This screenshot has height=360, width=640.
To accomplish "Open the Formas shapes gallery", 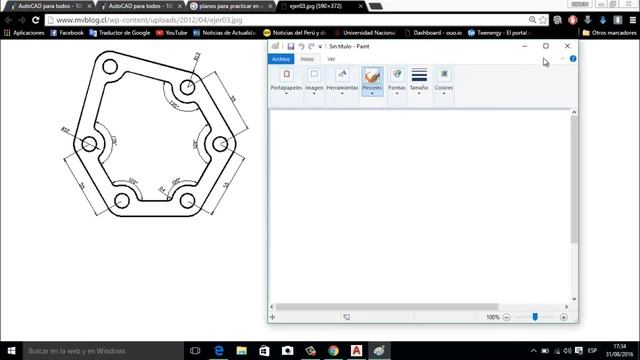I will [397, 81].
